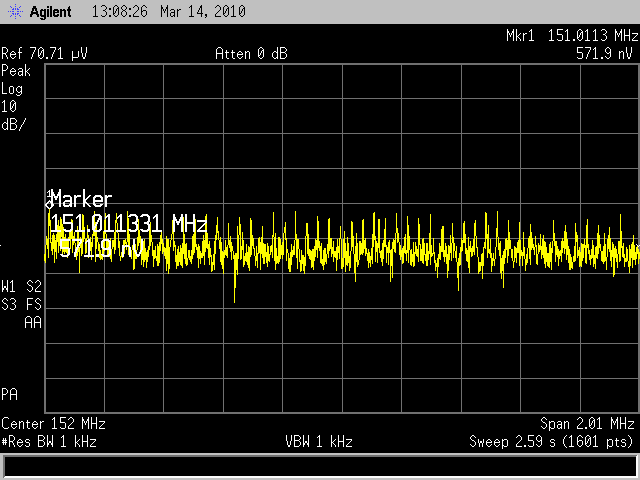
Task: Select the #Res BW 1 kHz setting
Action: click(x=50, y=441)
